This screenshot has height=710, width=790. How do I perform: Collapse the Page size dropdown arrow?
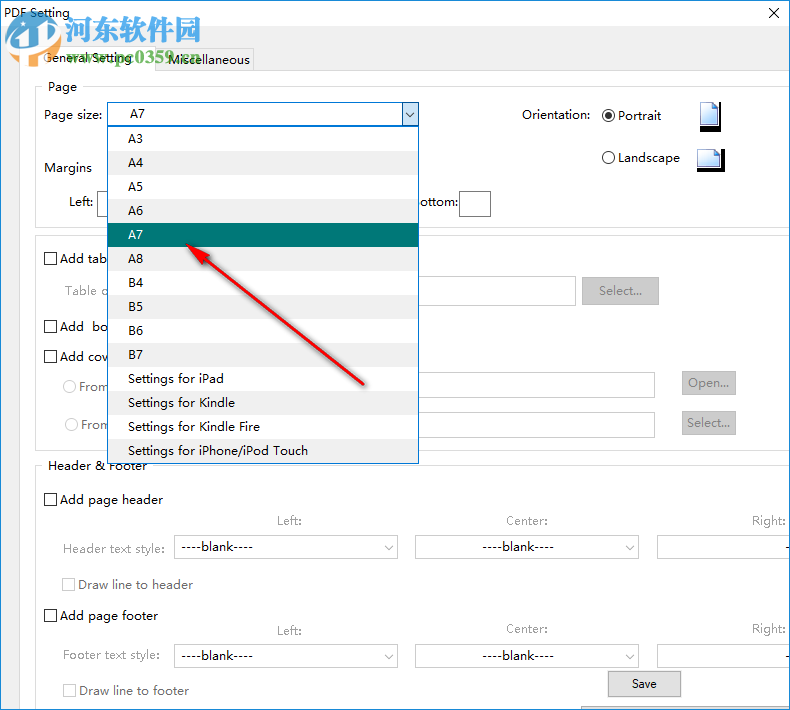410,114
